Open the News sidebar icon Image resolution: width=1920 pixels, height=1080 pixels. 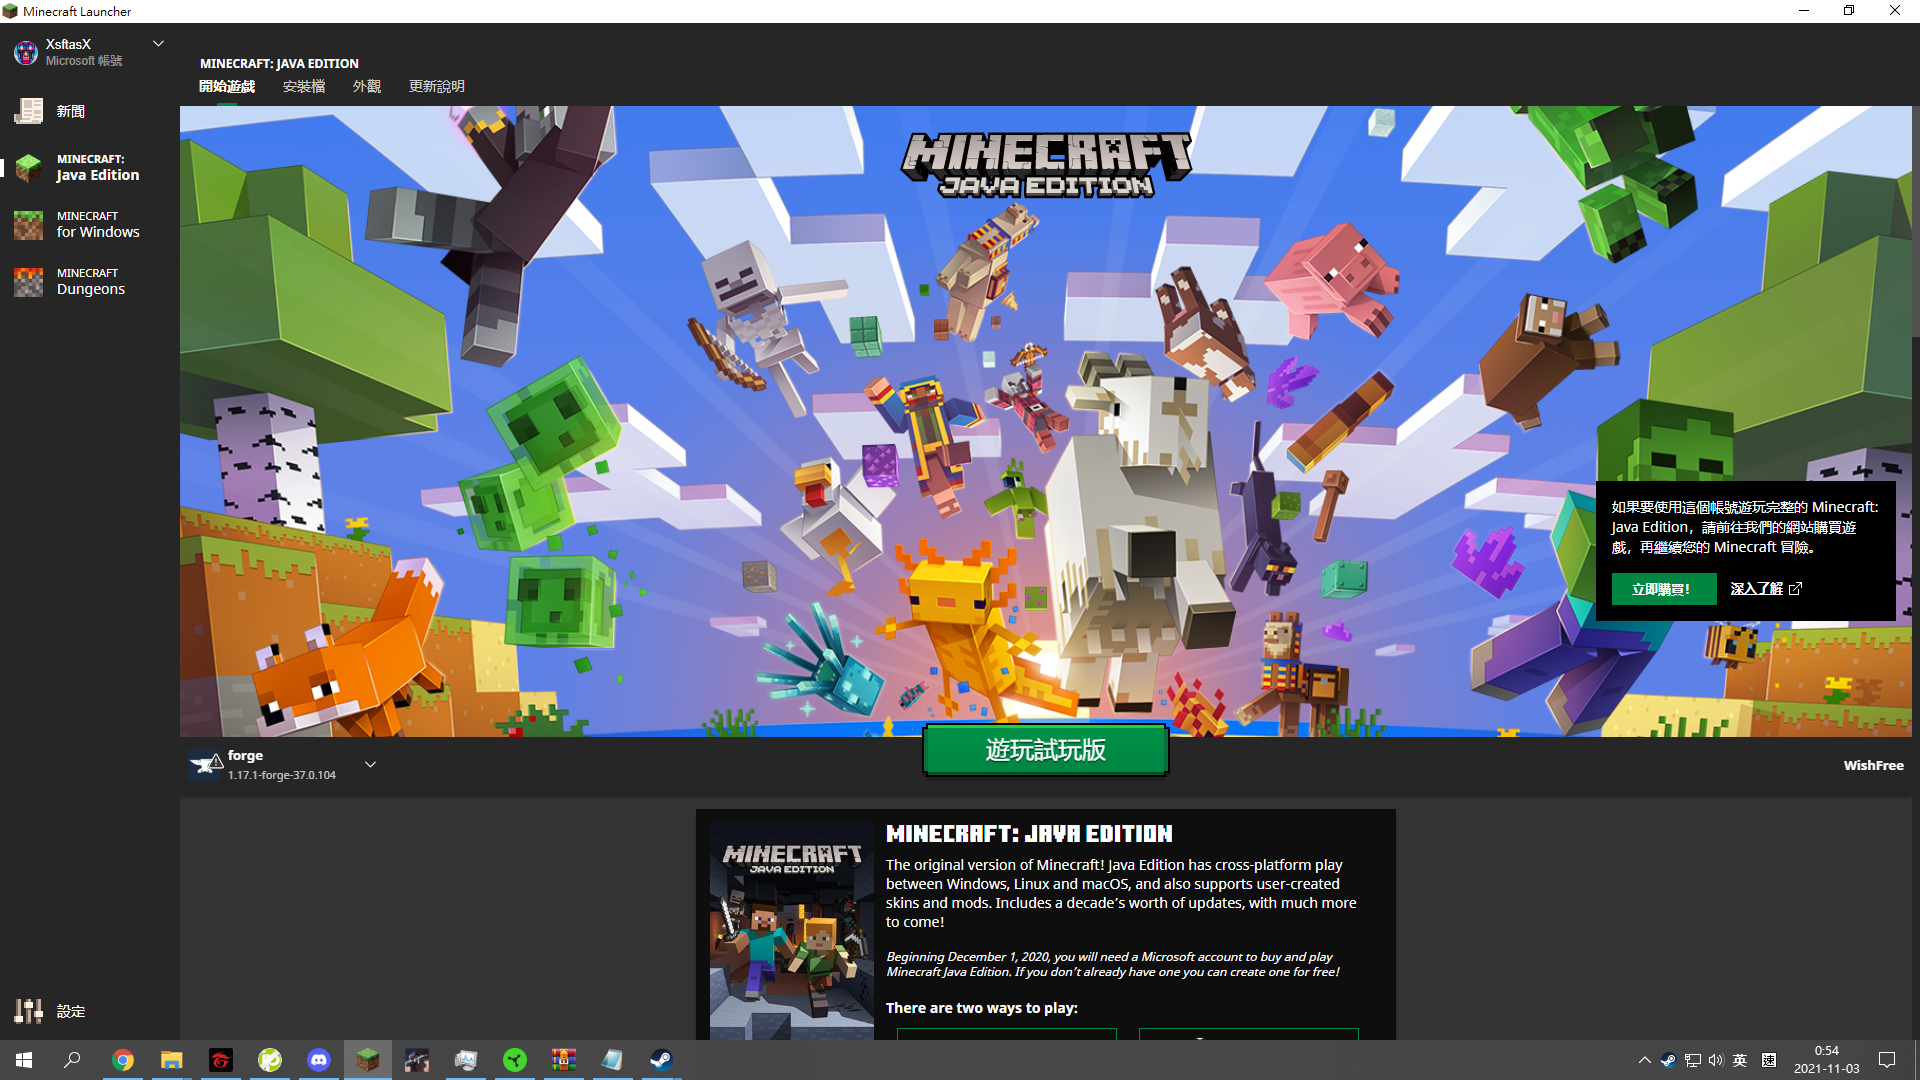[28, 111]
